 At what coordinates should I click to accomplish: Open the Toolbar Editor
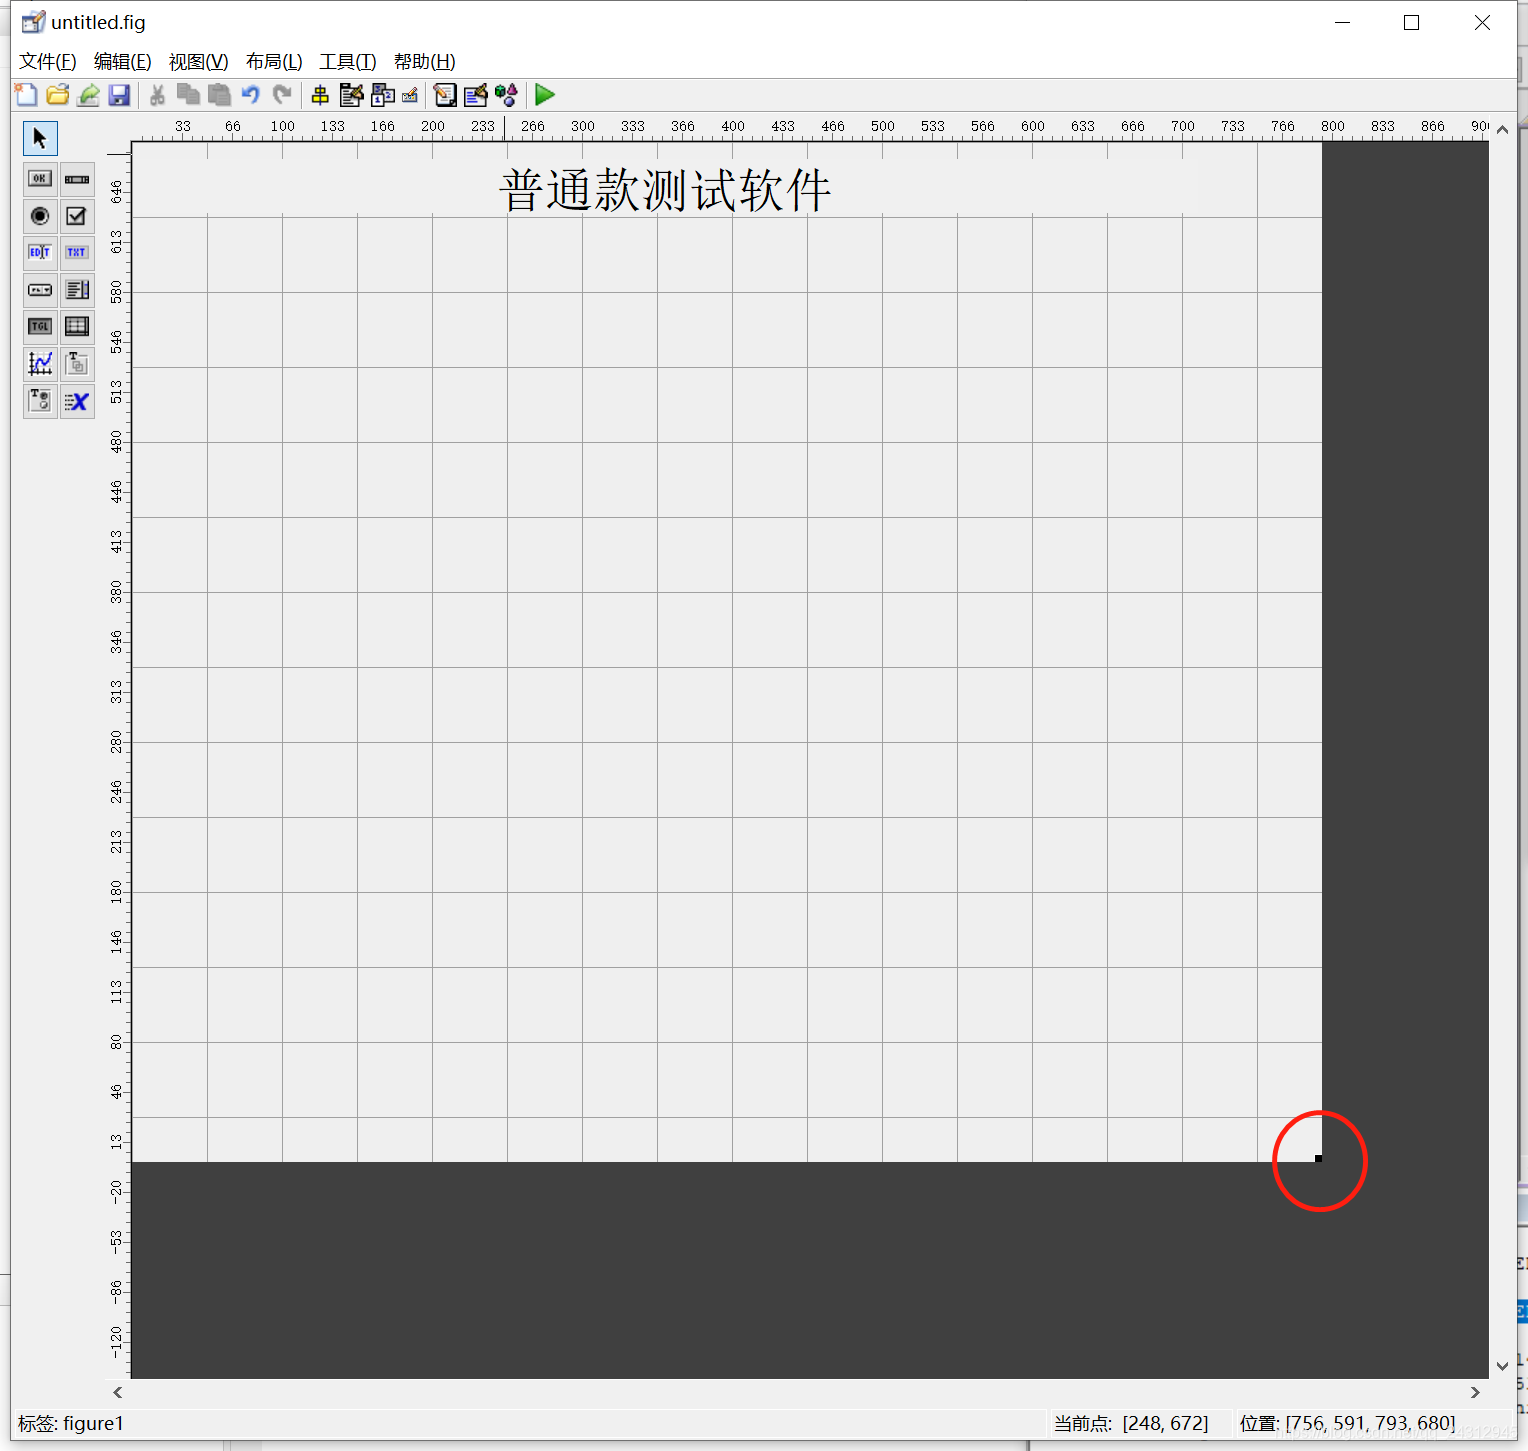click(410, 95)
